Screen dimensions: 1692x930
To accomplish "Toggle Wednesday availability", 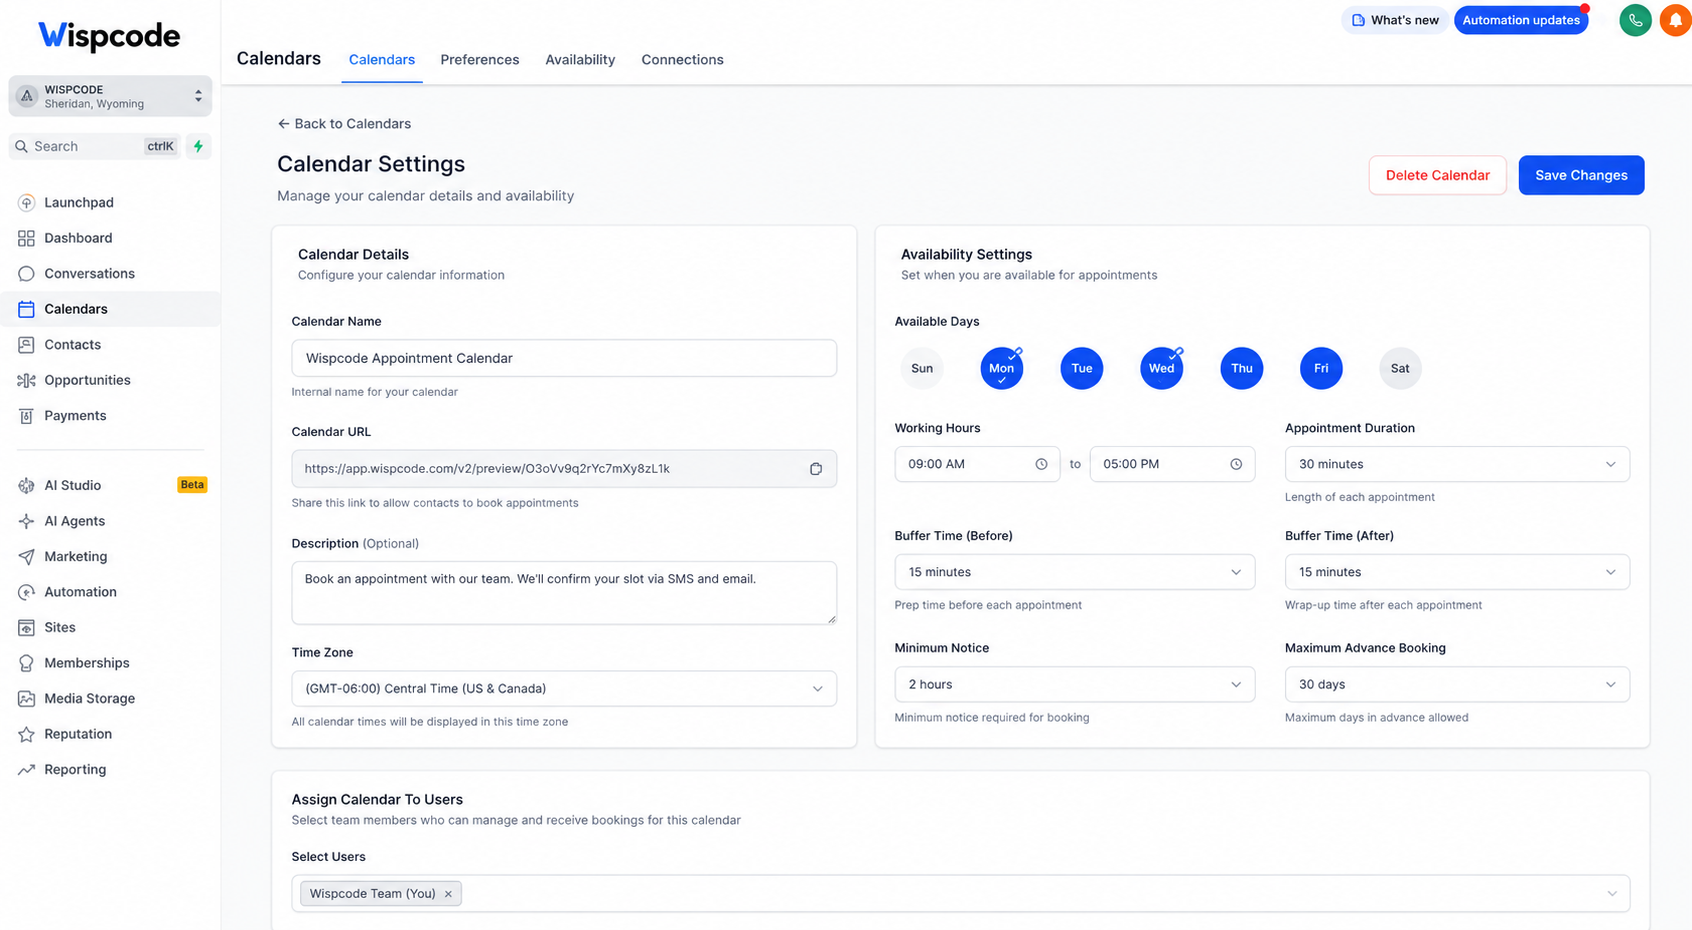I will (1161, 368).
